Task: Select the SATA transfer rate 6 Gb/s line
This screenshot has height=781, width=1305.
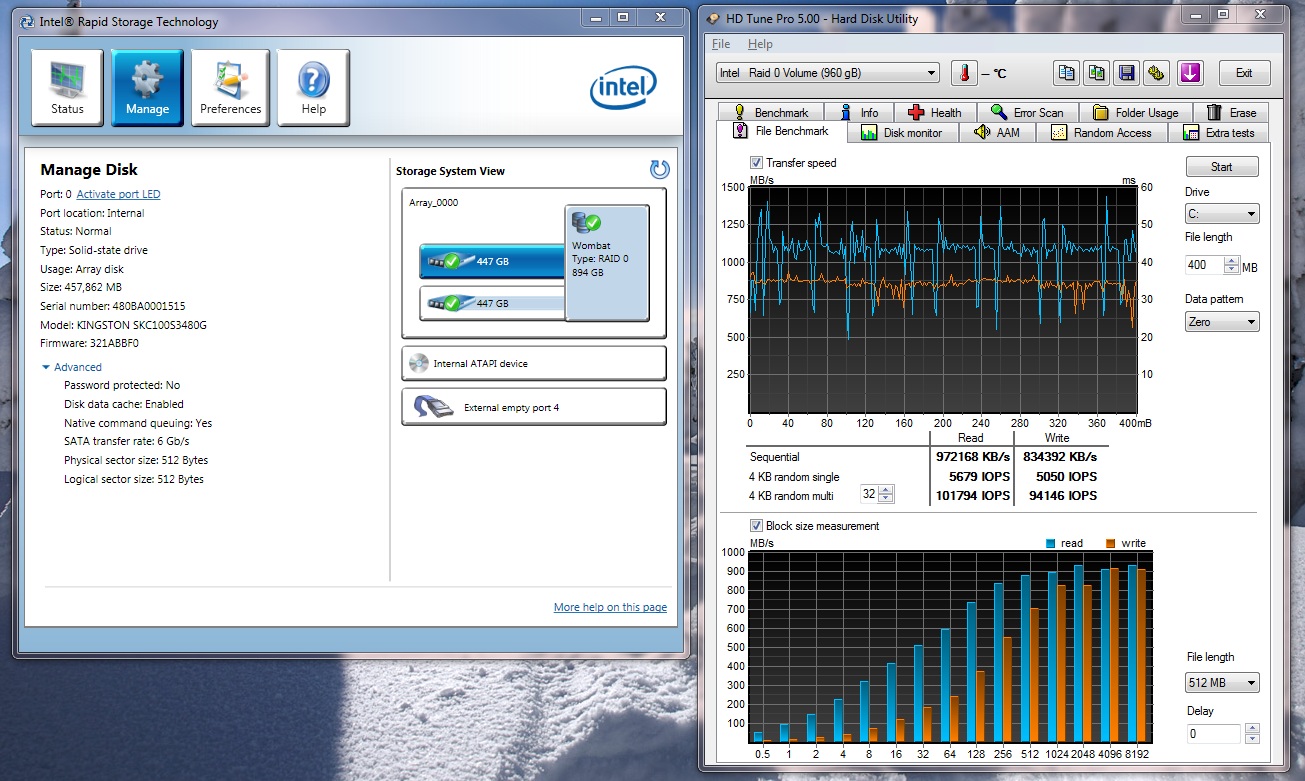Action: (x=127, y=441)
